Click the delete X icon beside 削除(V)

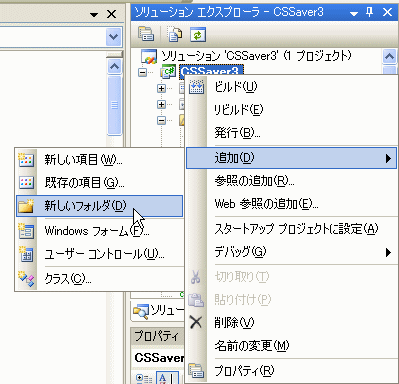click(196, 322)
